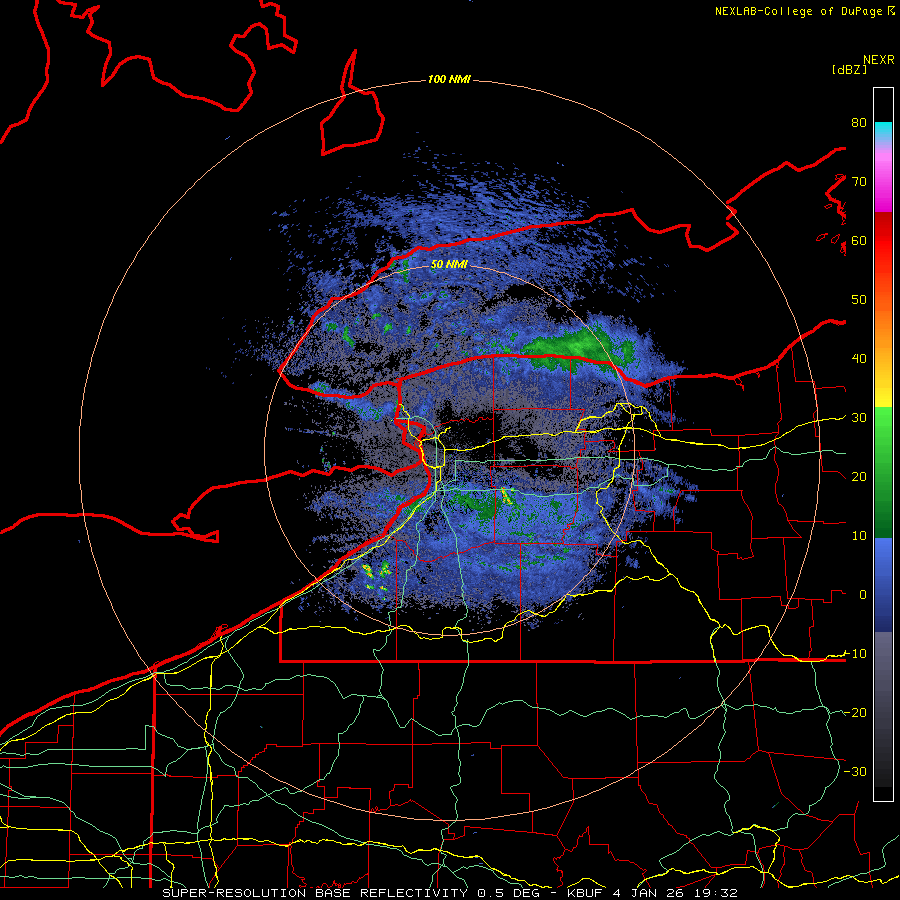Click the KBUF timestamp caption at bottom

coord(449,893)
